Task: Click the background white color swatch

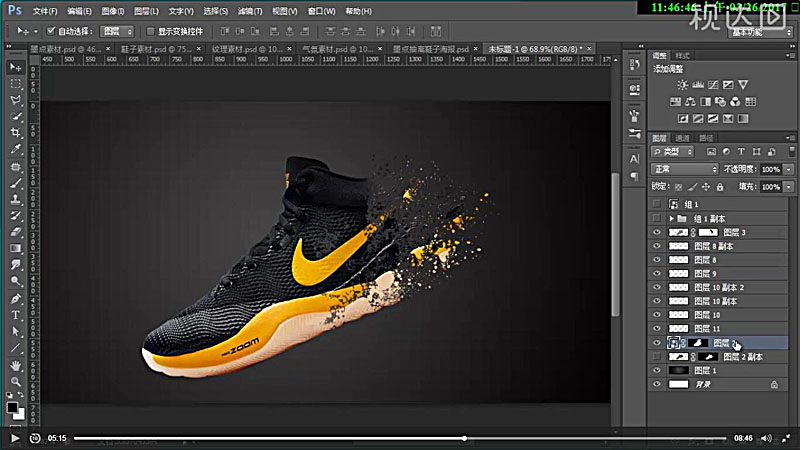Action: click(20, 414)
